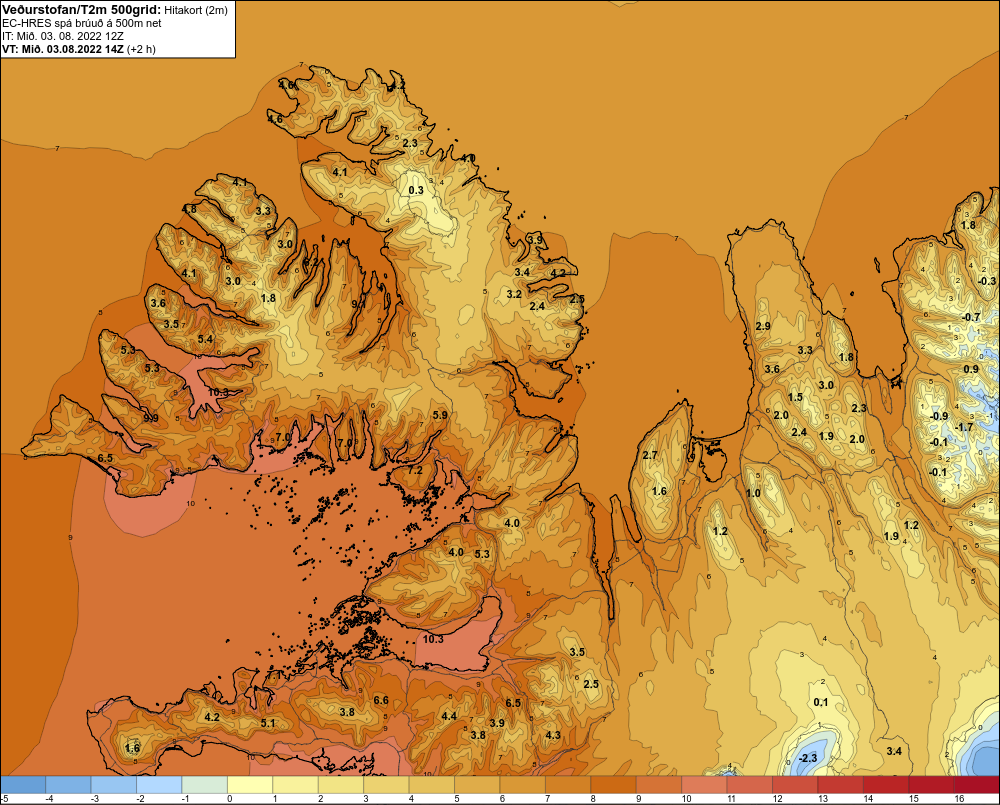Click the legend tick label -5
The width and height of the screenshot is (1000, 805).
click(4, 799)
